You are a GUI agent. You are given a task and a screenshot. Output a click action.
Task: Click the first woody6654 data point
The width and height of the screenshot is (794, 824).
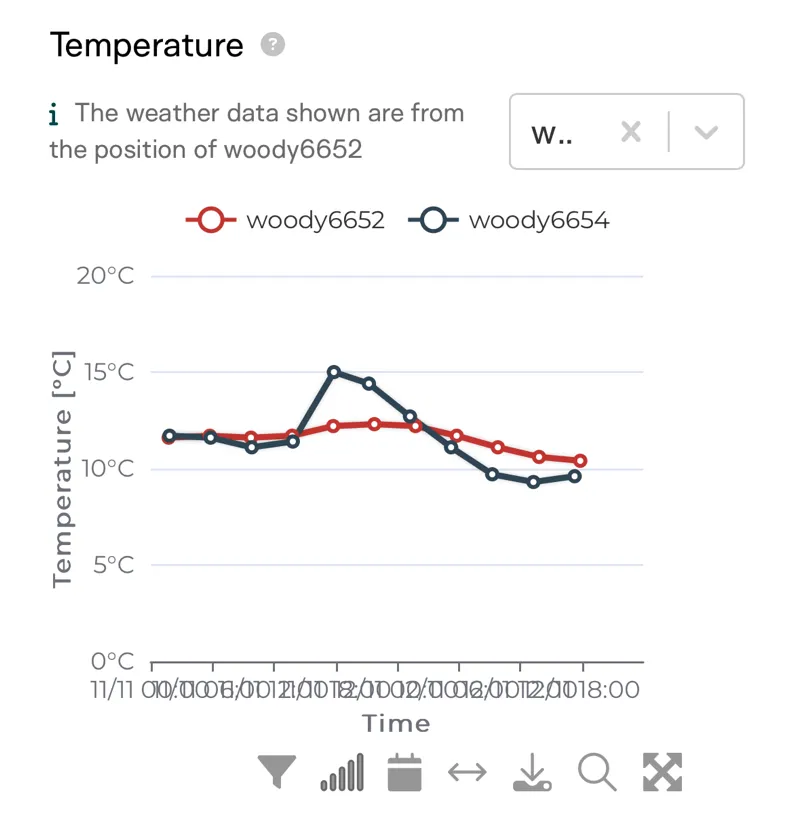tap(169, 436)
